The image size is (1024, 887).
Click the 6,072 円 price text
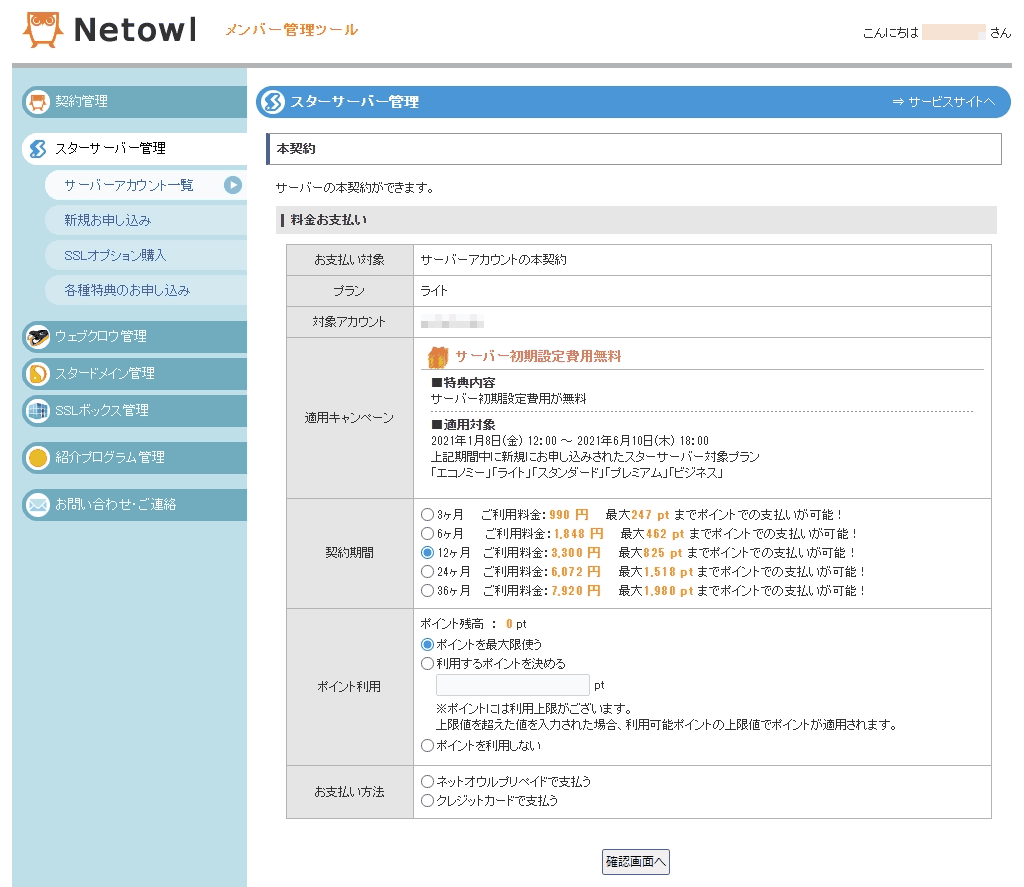pyautogui.click(x=575, y=572)
